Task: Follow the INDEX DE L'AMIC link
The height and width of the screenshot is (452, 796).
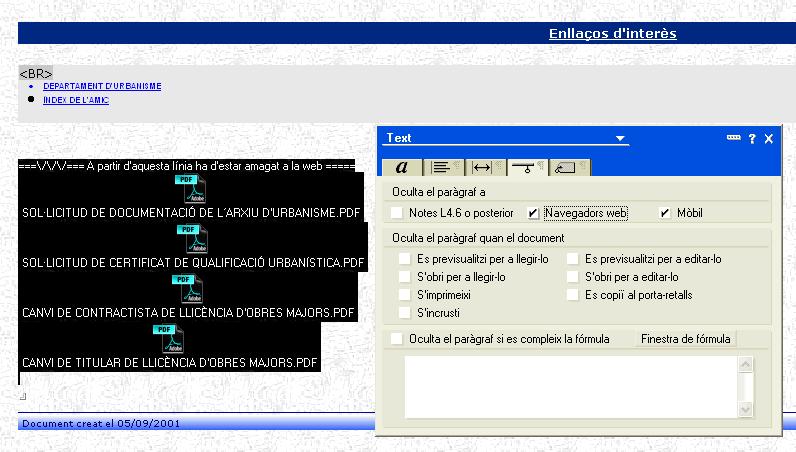Action: point(76,100)
